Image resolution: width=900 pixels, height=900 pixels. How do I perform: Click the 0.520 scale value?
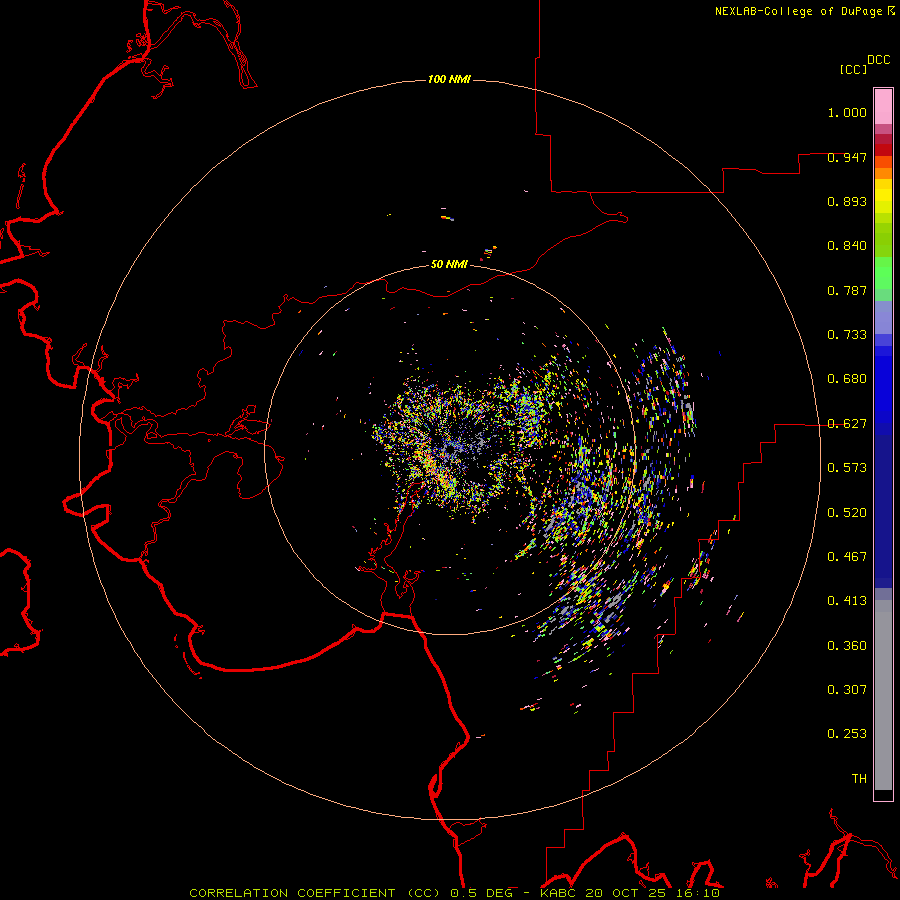847,513
